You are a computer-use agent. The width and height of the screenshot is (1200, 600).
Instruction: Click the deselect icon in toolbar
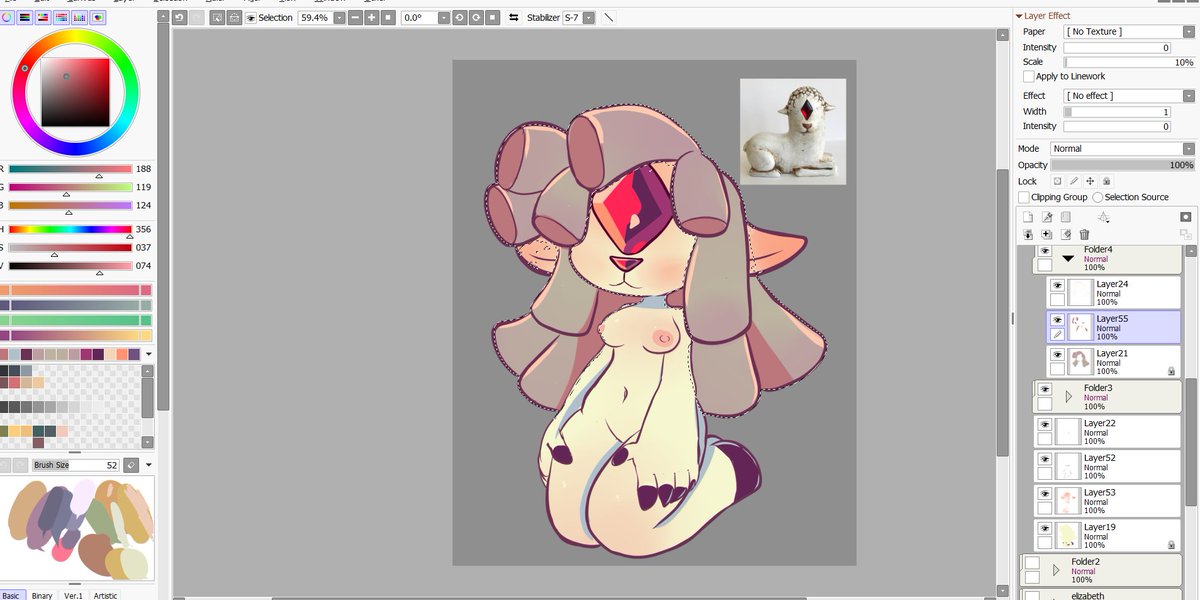coord(217,17)
